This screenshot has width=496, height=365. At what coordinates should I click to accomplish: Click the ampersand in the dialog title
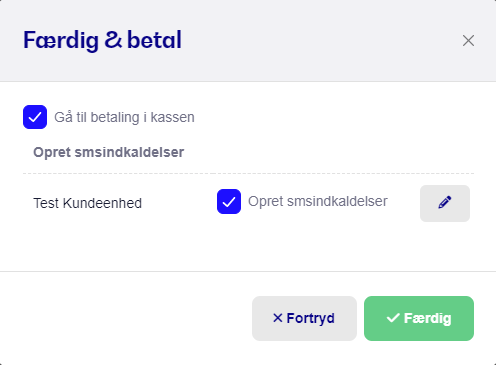point(113,40)
